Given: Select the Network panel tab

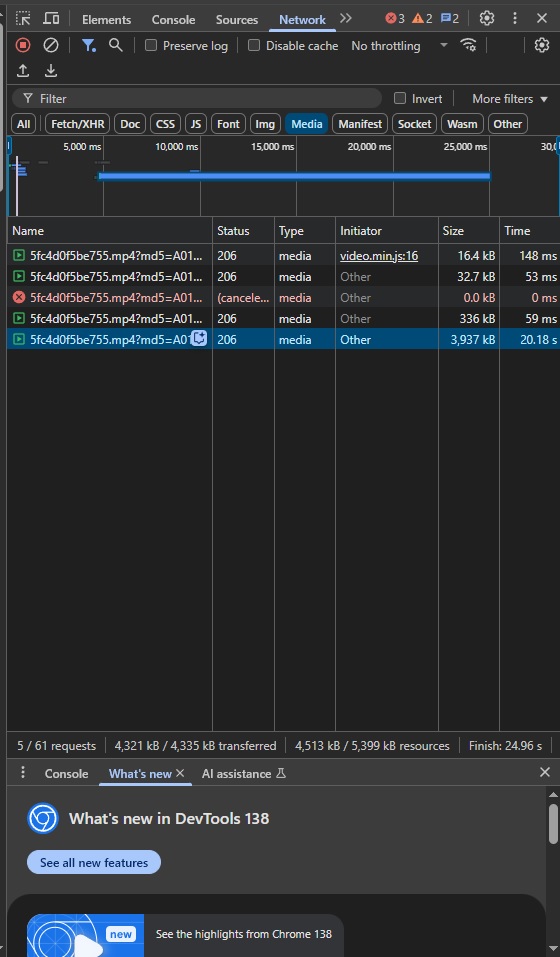Looking at the screenshot, I should point(302,20).
